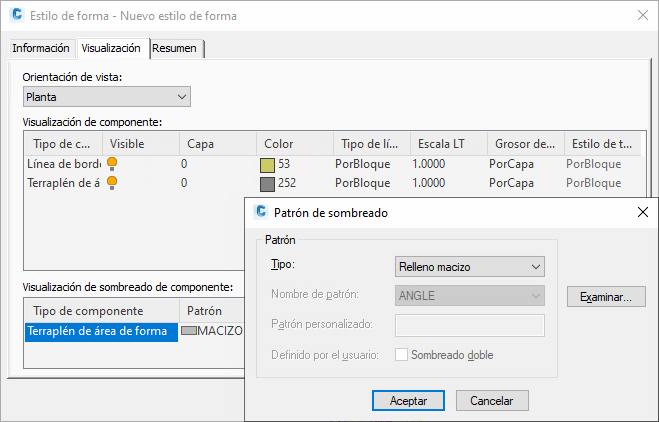659x422 pixels.
Task: Click Civil 3D icon in Estilo de forma title
Action: pos(13,15)
